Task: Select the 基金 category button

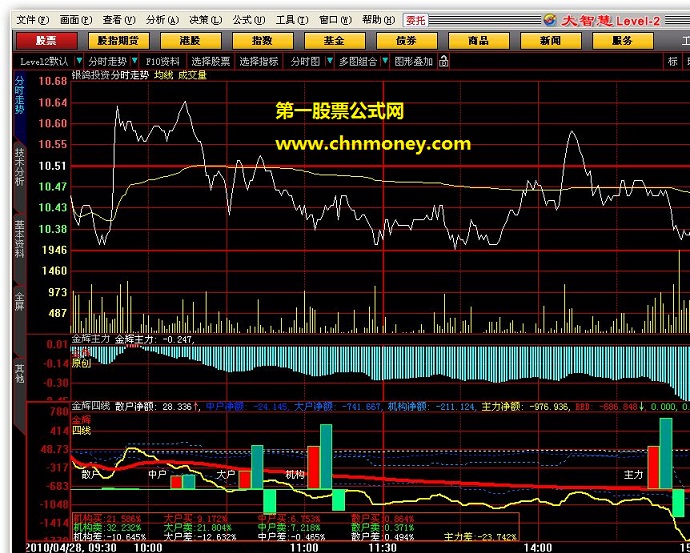Action: point(335,41)
